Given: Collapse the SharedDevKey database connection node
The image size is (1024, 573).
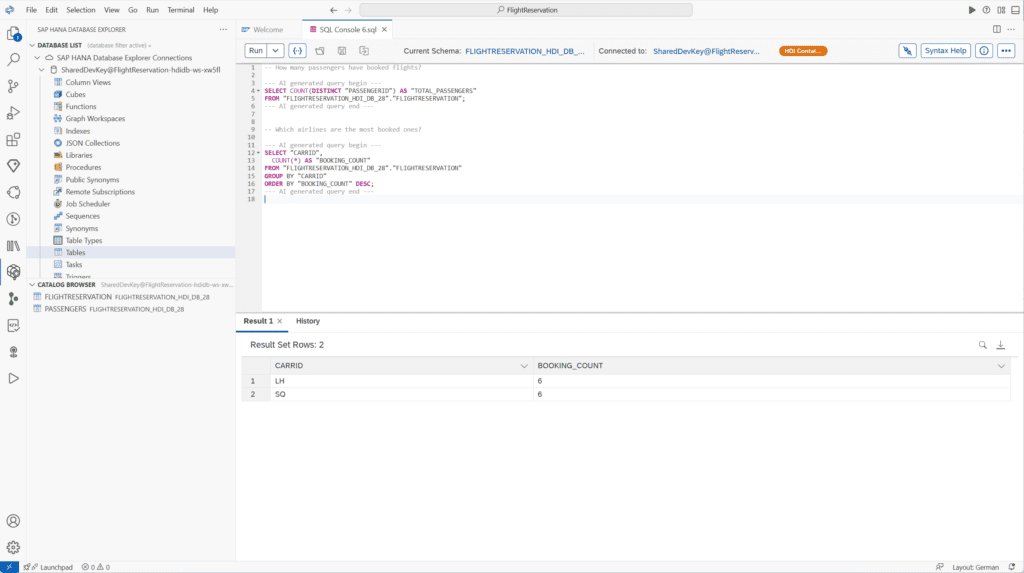Looking at the screenshot, I should (41, 70).
